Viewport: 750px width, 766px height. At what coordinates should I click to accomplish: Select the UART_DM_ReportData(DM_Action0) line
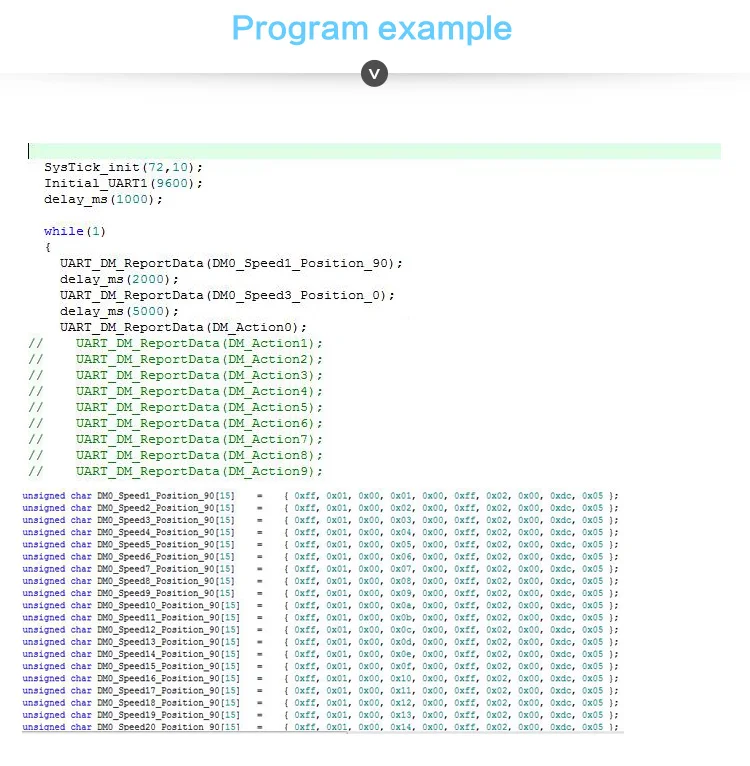(183, 327)
